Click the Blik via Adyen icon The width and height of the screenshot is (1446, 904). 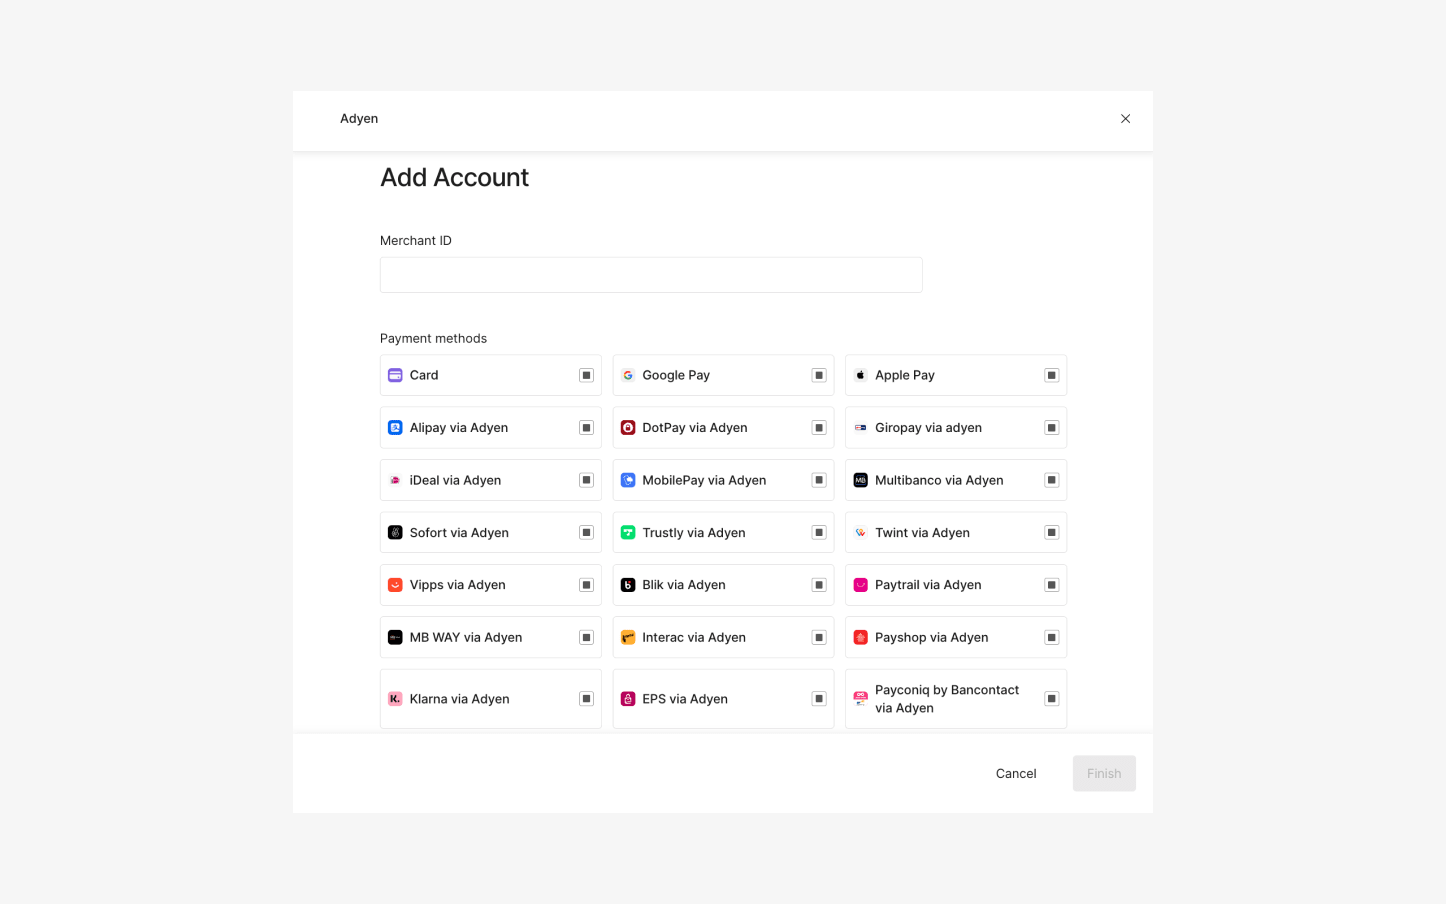(x=628, y=585)
